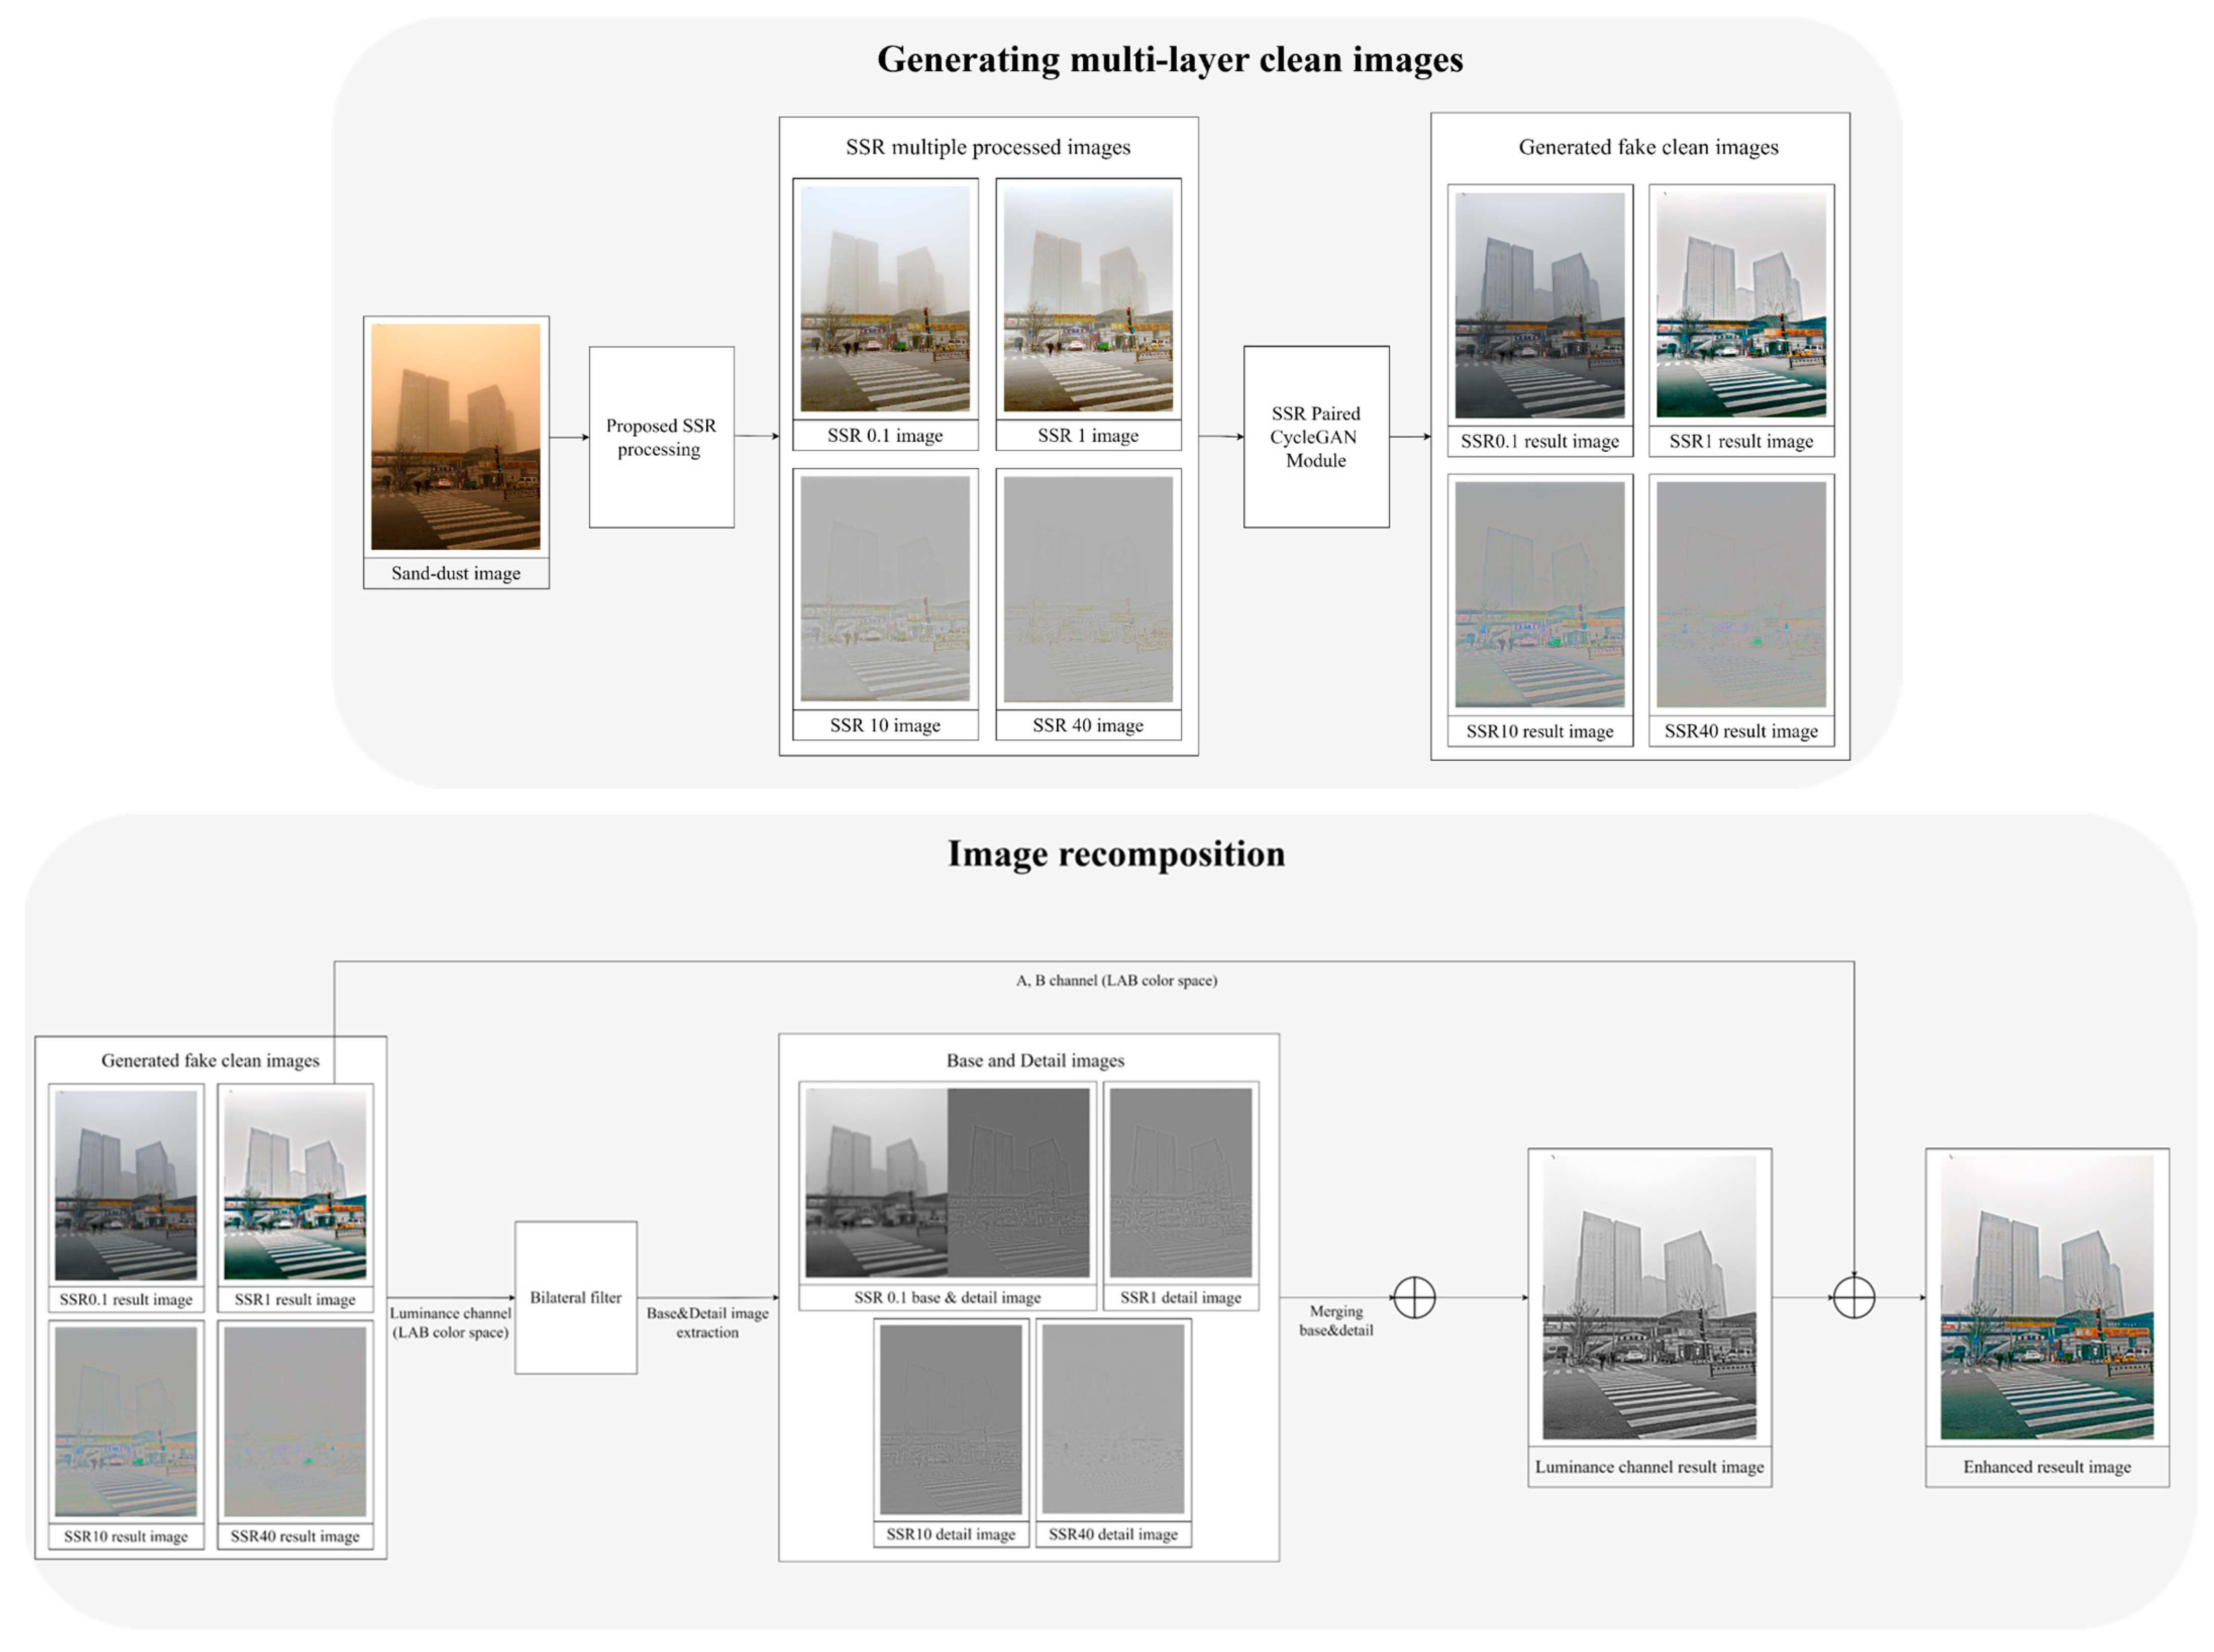Screen dimensions: 2214x1652
Task: Click the Merging base&detail plus symbol
Action: click(1414, 1298)
